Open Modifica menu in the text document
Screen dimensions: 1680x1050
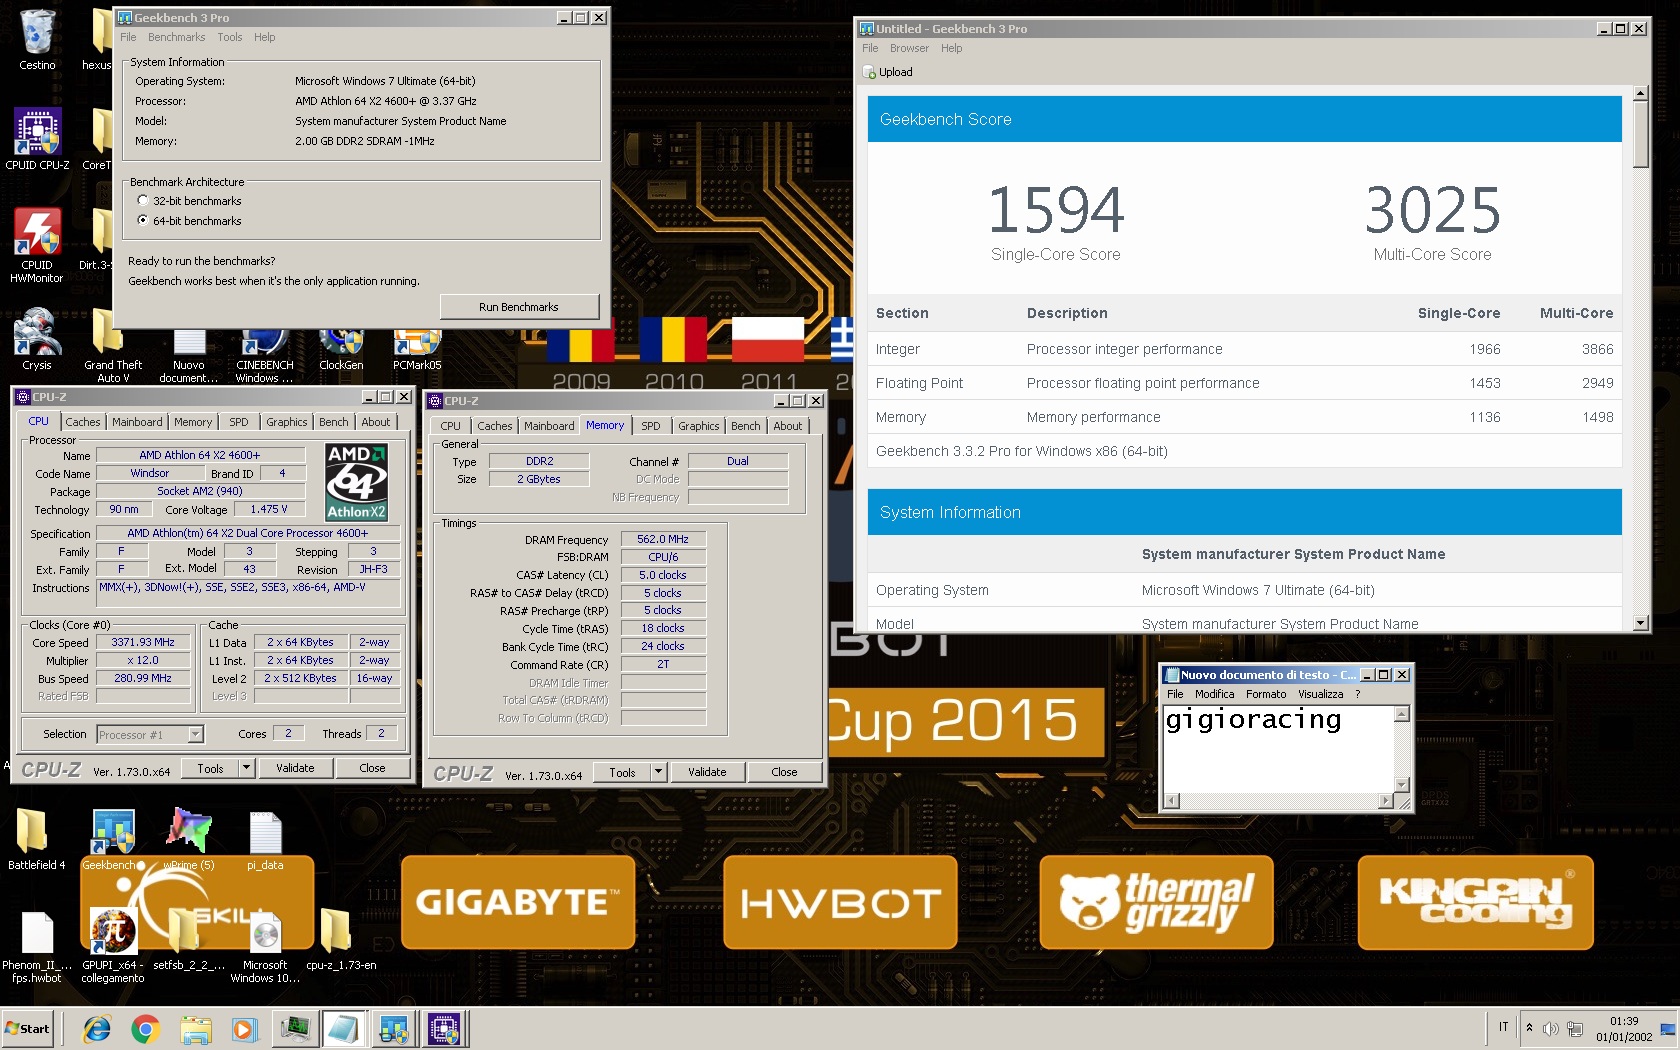[x=1214, y=694]
